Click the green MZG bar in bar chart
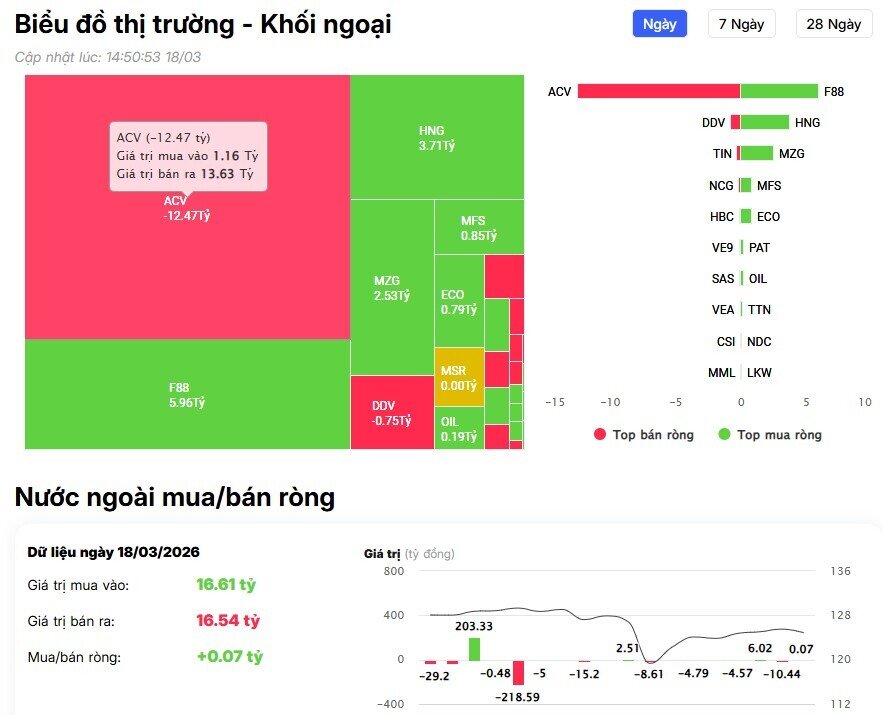 click(757, 153)
